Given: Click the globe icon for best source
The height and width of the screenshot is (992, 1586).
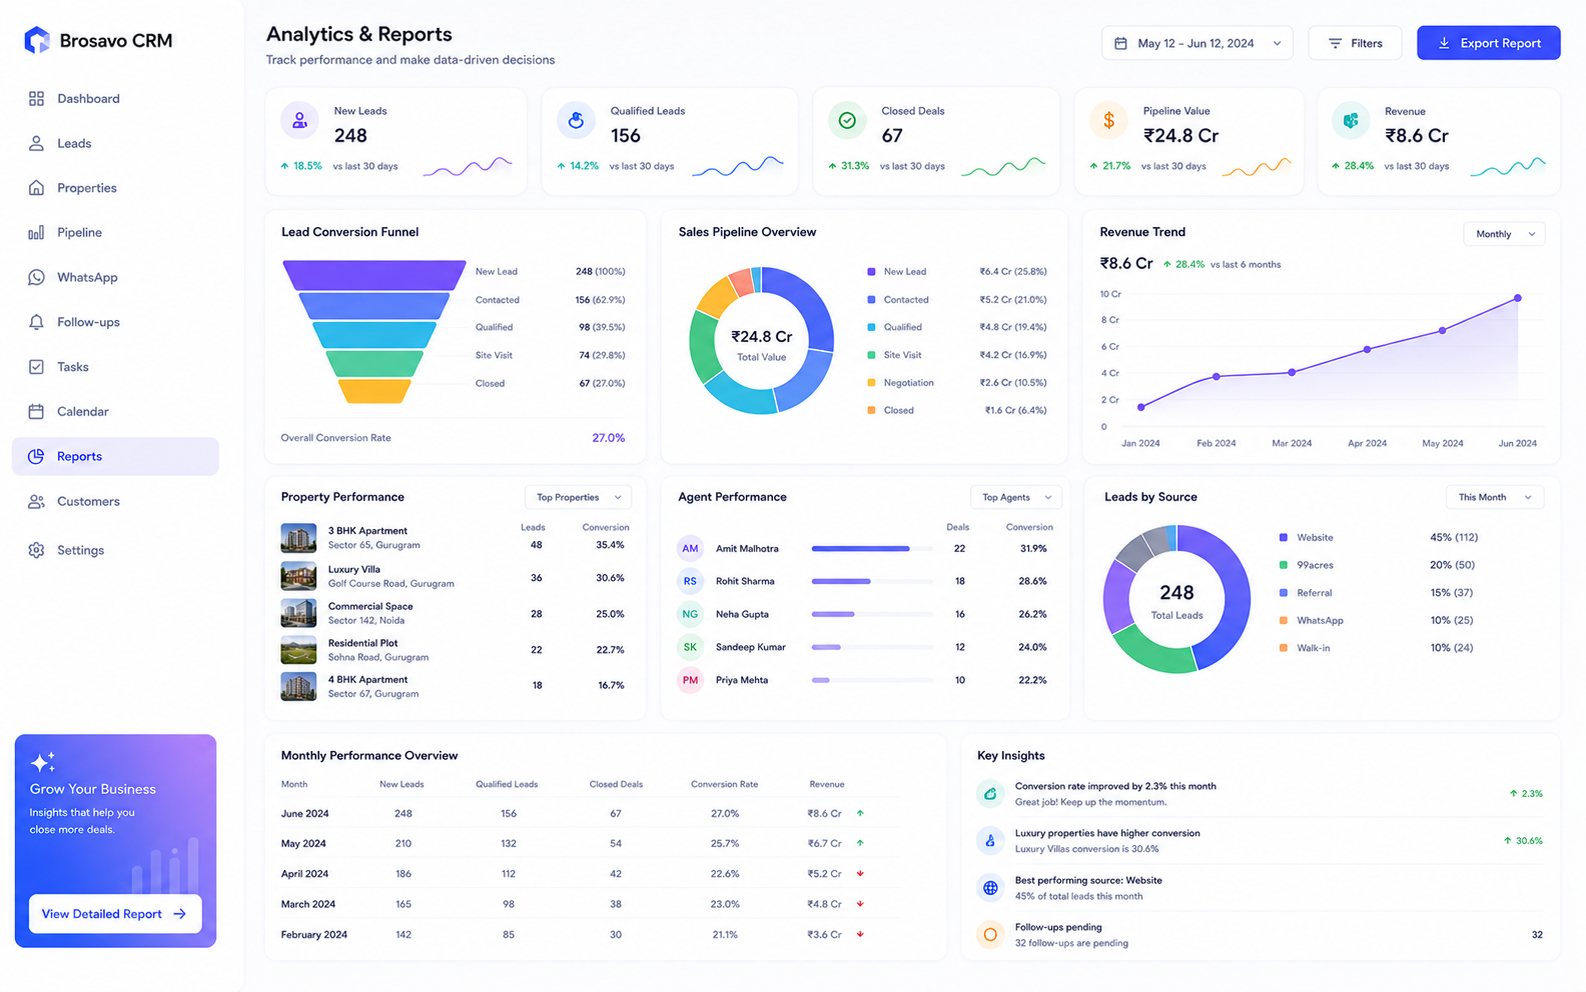Looking at the screenshot, I should pyautogui.click(x=990, y=887).
